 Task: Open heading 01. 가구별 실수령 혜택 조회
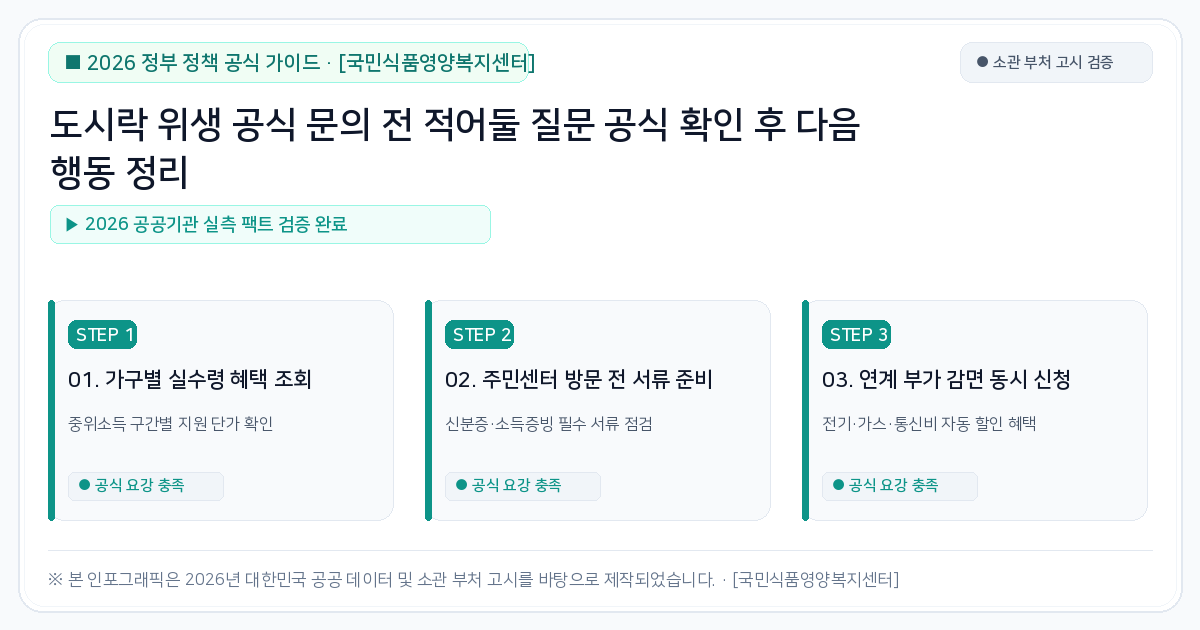pos(190,380)
